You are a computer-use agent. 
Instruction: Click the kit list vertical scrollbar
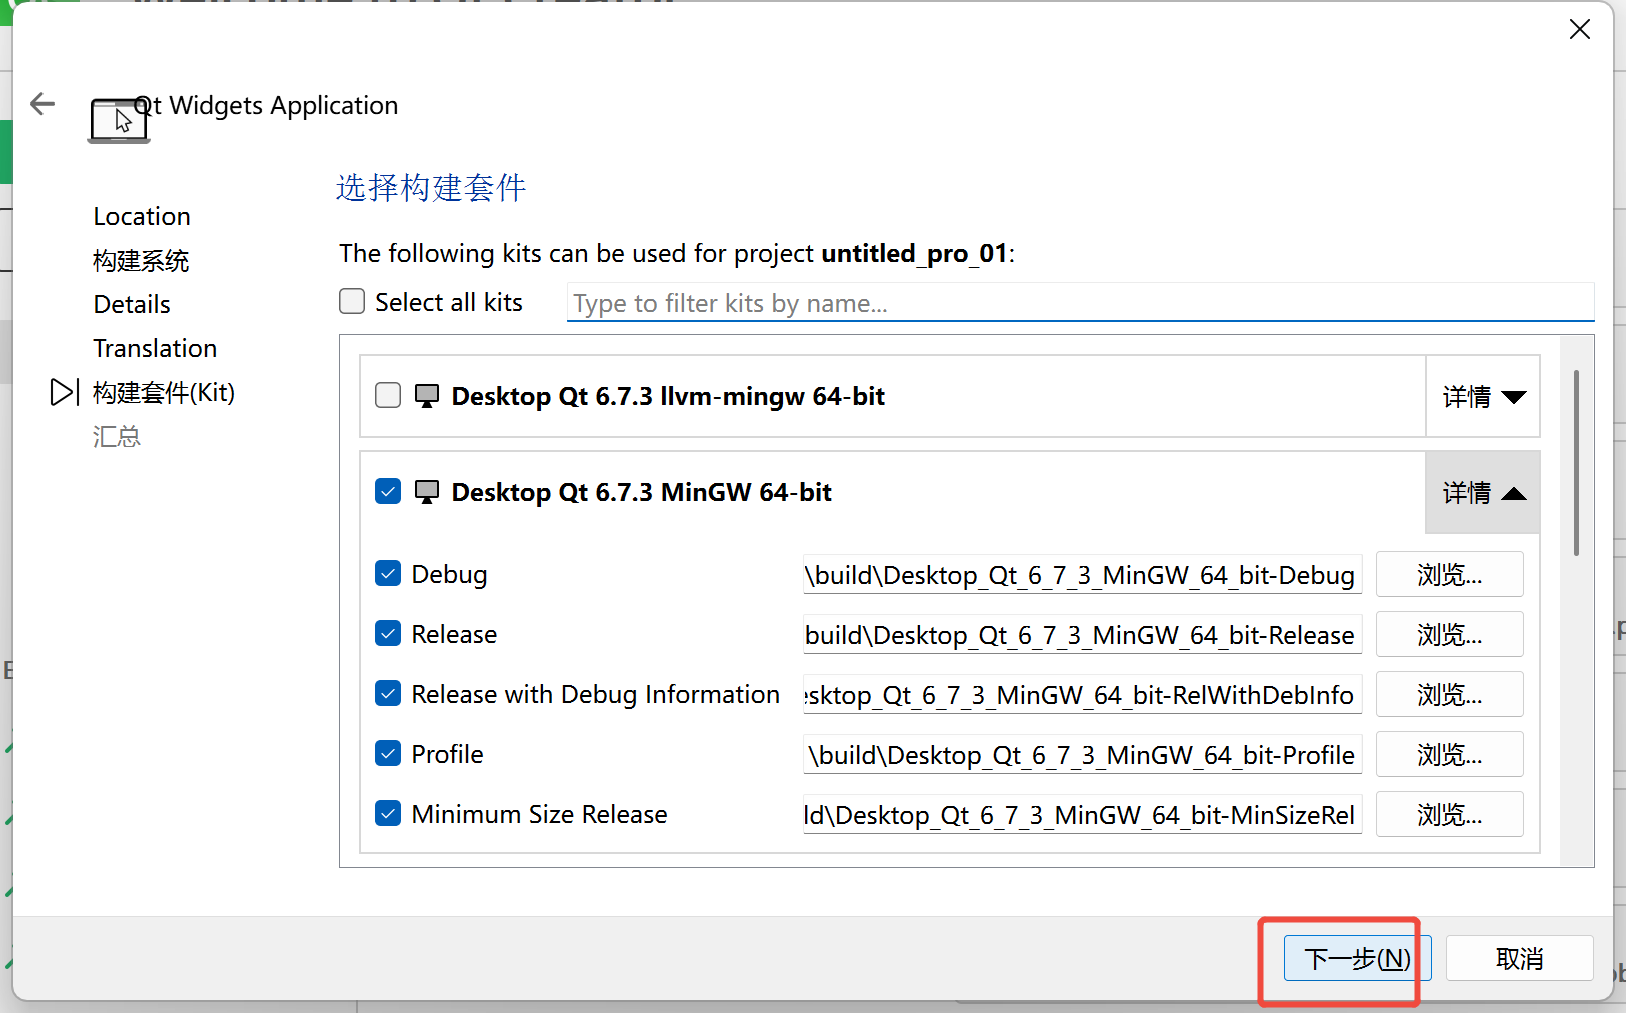click(x=1576, y=463)
